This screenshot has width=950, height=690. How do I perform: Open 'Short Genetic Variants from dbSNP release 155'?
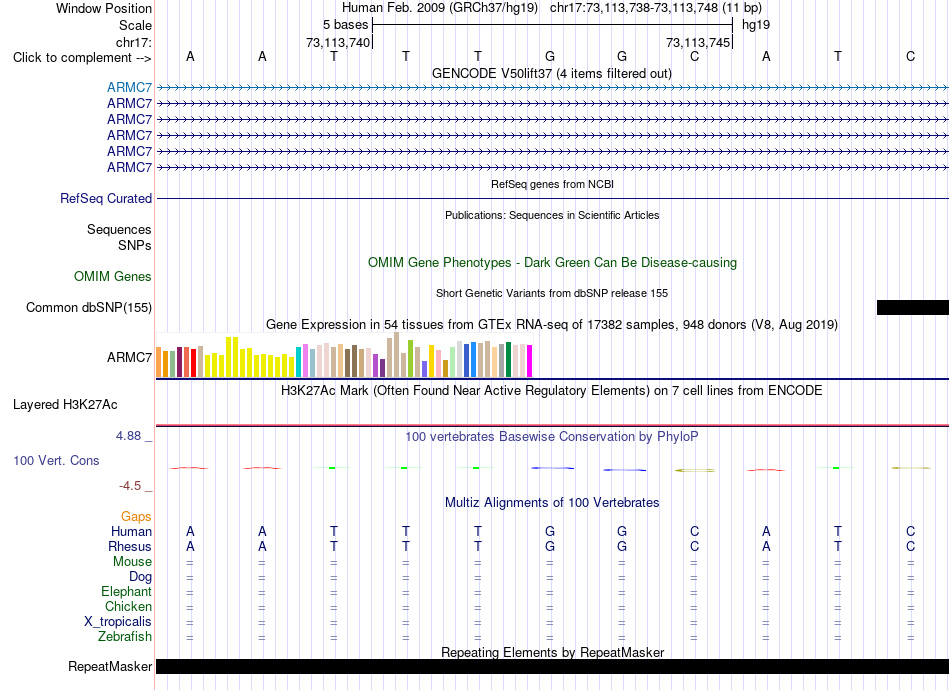[552, 293]
